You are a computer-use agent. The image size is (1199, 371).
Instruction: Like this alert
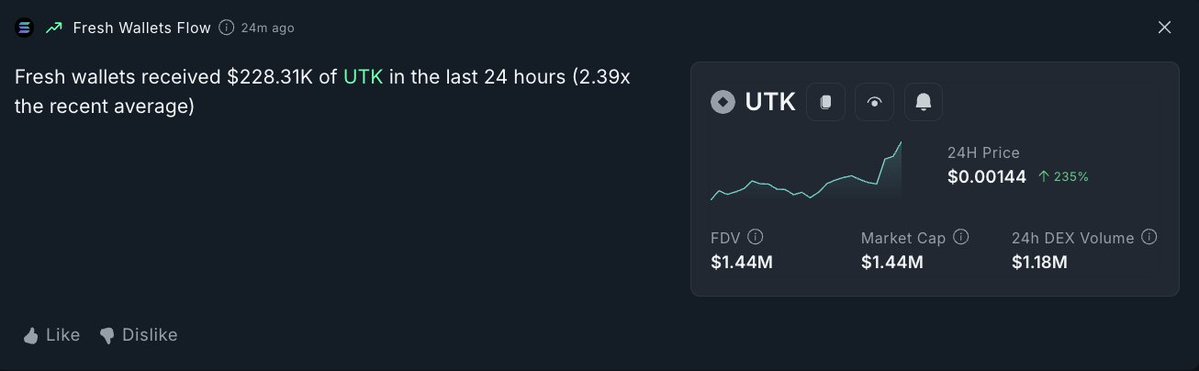[51, 335]
